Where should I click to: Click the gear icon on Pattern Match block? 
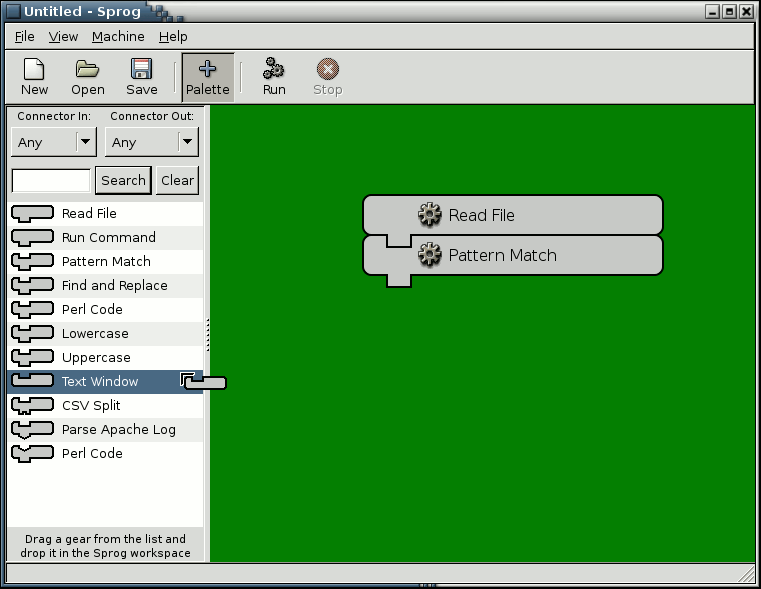430,255
